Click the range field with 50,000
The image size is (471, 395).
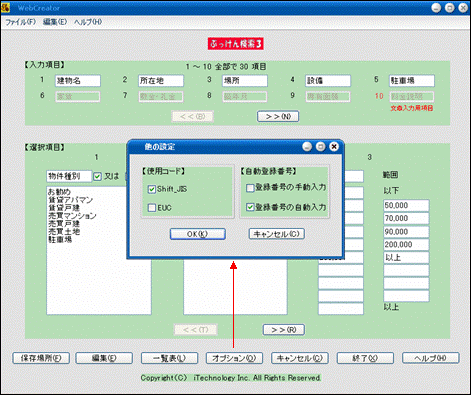(406, 205)
